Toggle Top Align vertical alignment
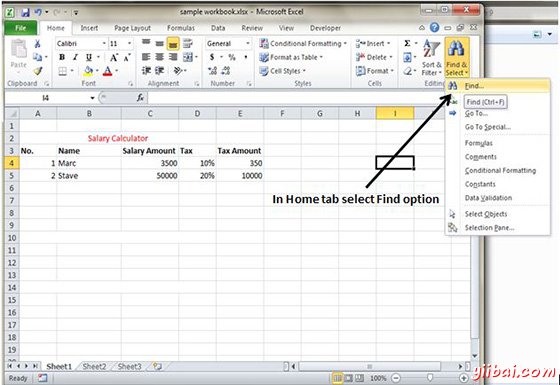 [146, 43]
